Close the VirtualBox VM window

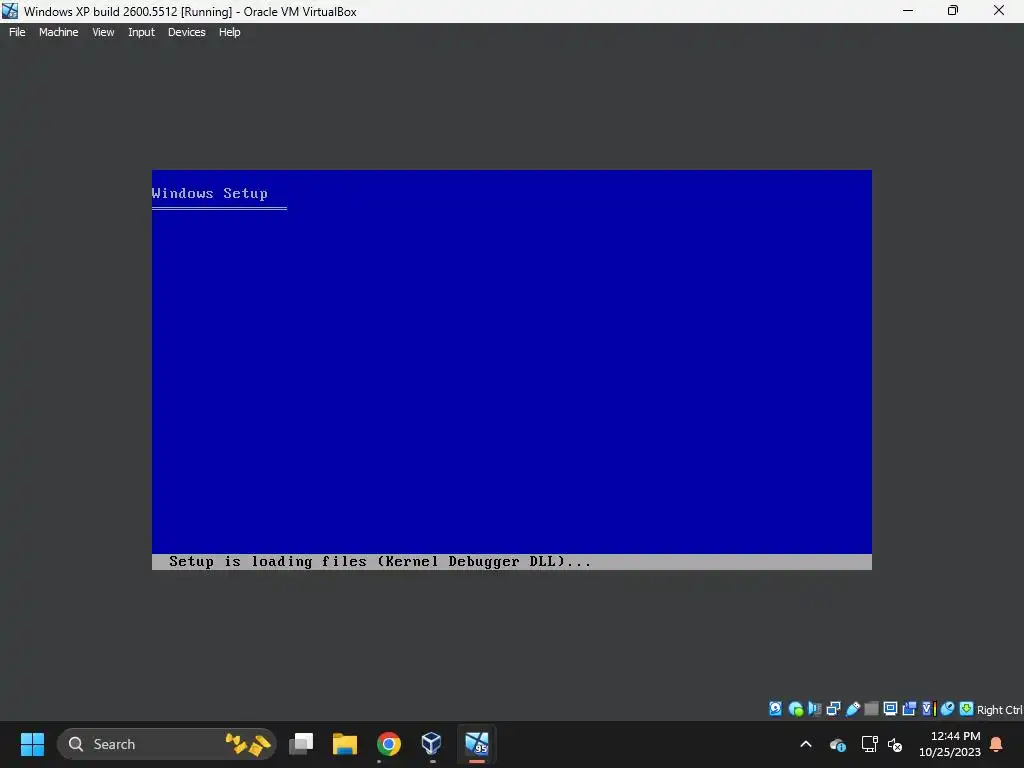[999, 11]
